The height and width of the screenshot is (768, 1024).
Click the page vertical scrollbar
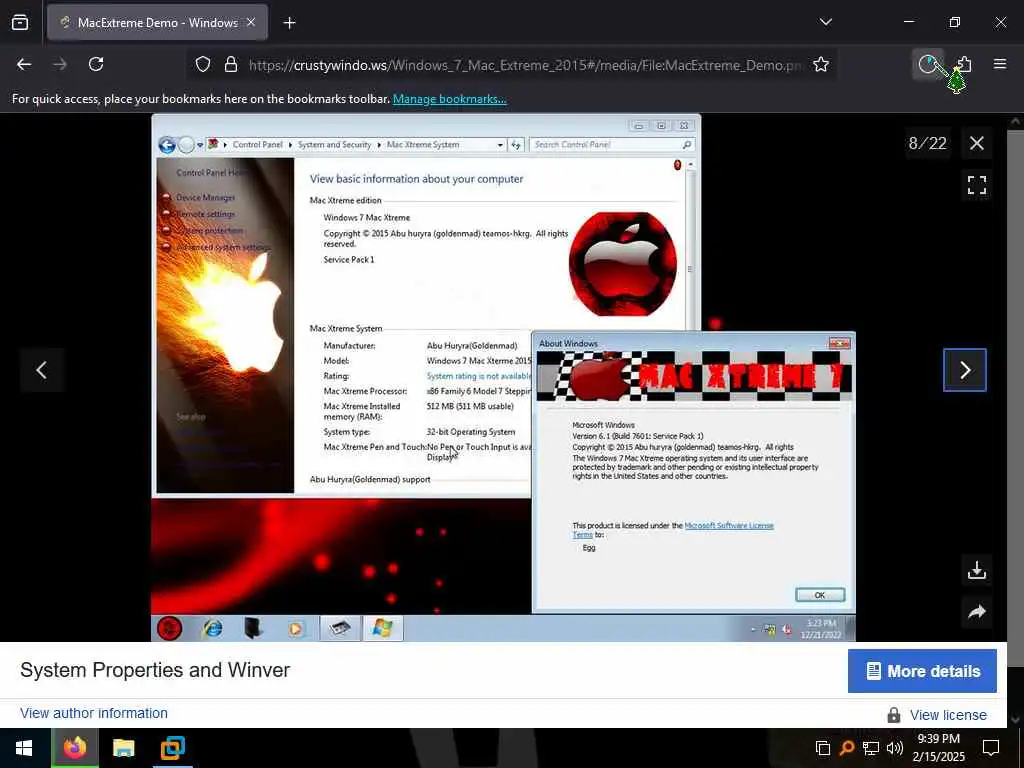[x=1015, y=418]
